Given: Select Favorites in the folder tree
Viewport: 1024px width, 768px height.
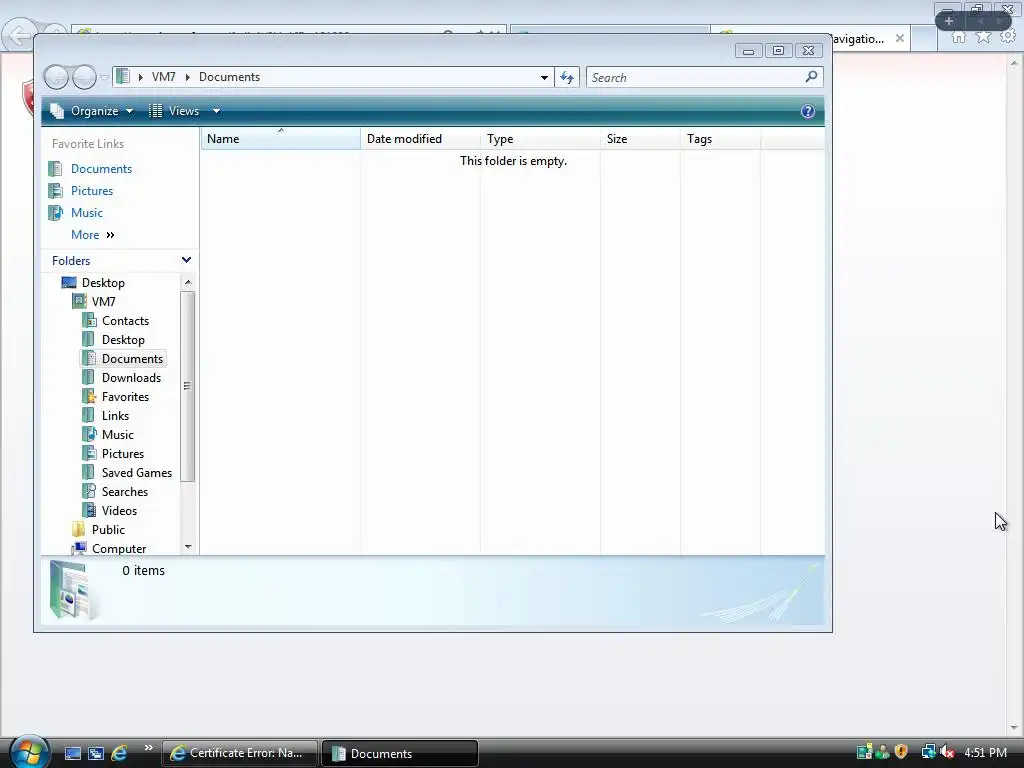Looking at the screenshot, I should (125, 396).
